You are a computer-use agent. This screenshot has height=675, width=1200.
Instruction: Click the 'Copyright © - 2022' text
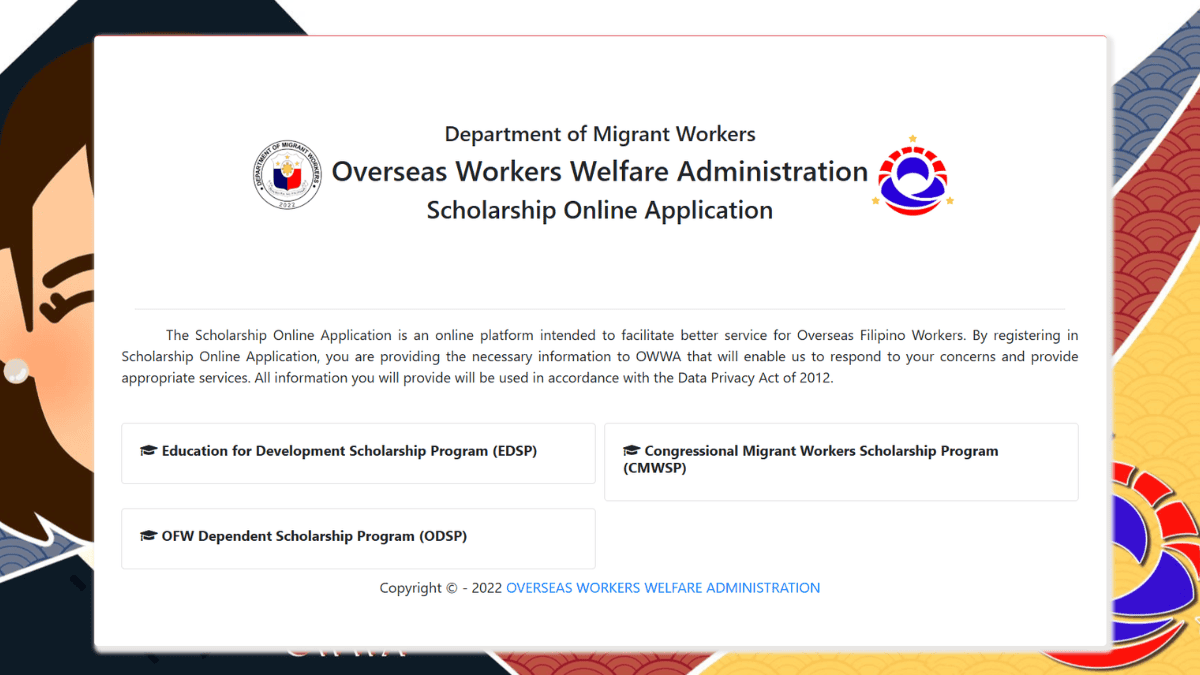(441, 588)
